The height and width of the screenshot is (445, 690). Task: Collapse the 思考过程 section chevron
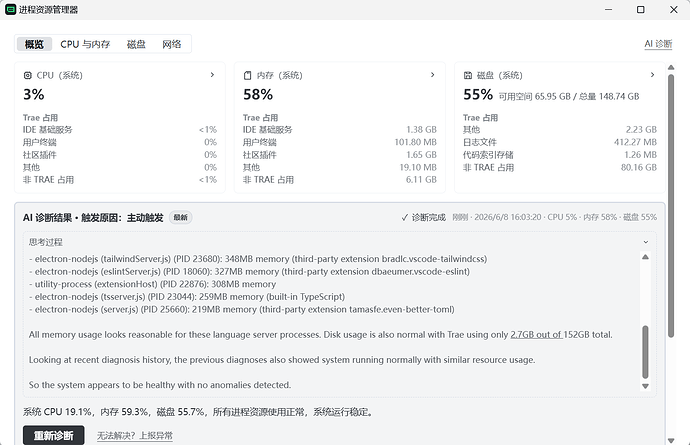coord(646,242)
